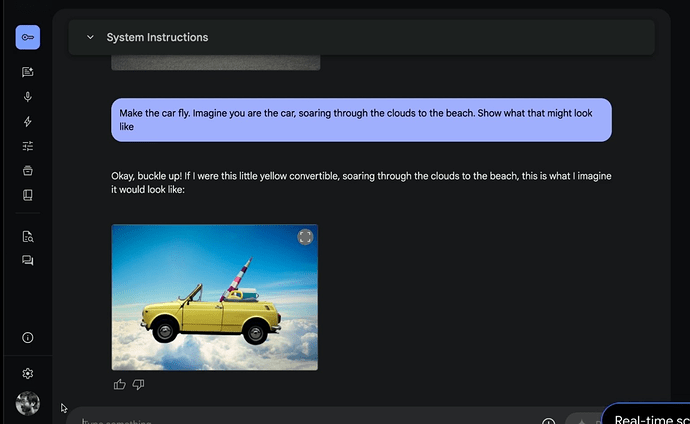Image resolution: width=690 pixels, height=424 pixels.
Task: Click the info circle icon
Action: click(x=28, y=338)
